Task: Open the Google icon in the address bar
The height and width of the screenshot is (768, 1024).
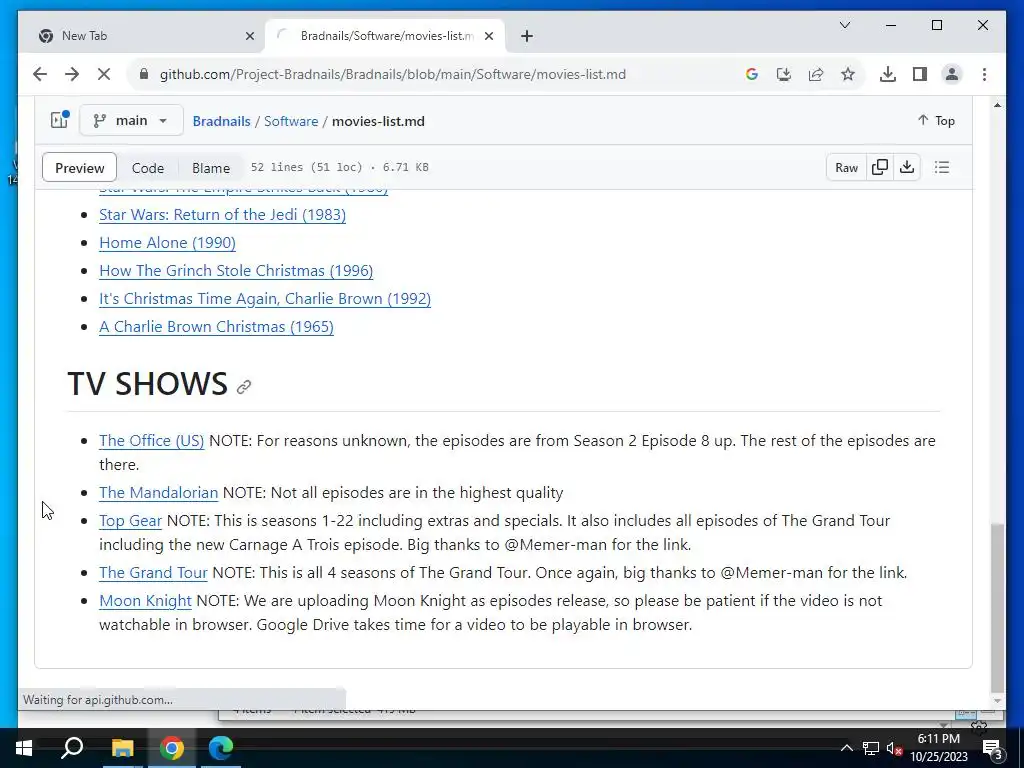Action: click(x=752, y=74)
